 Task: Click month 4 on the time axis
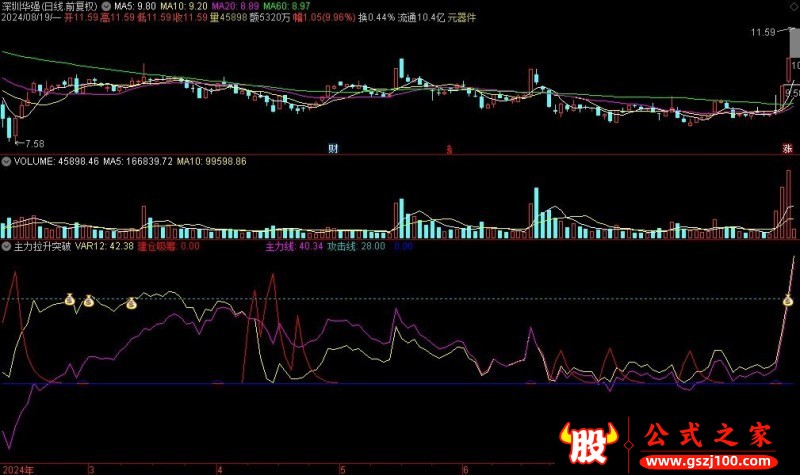(220, 470)
